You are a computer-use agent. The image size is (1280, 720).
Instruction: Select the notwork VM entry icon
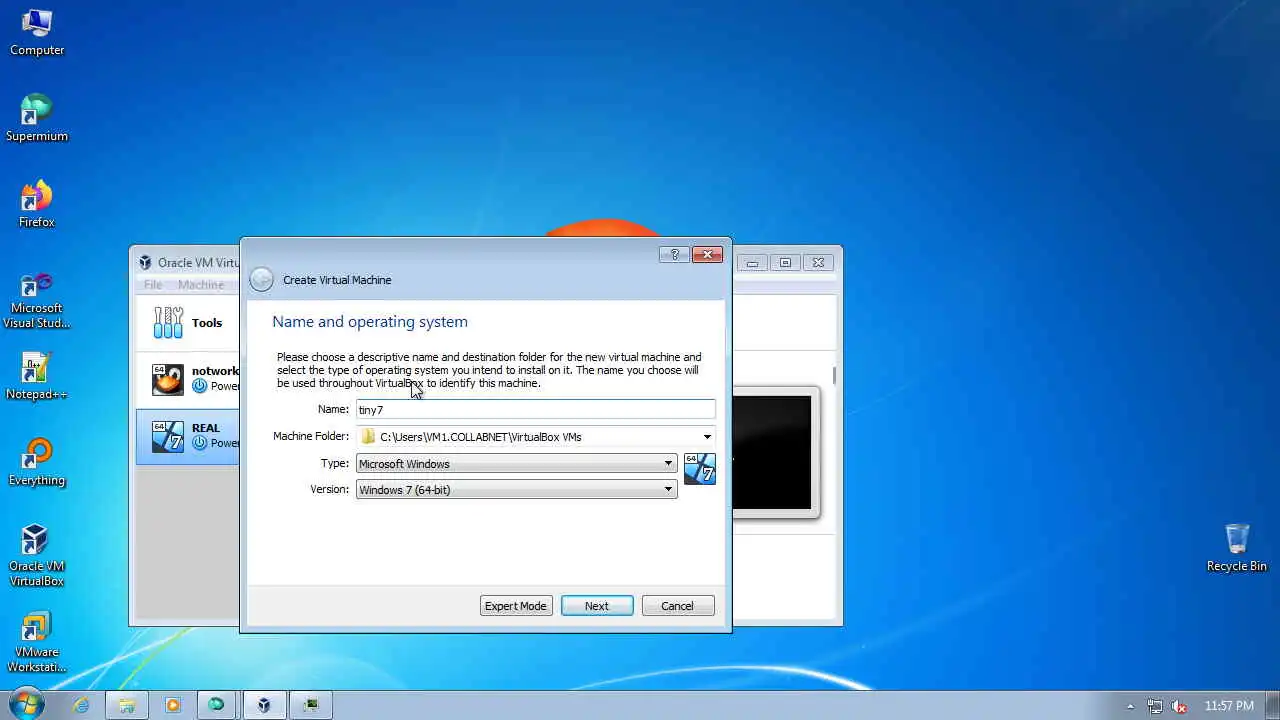[168, 379]
